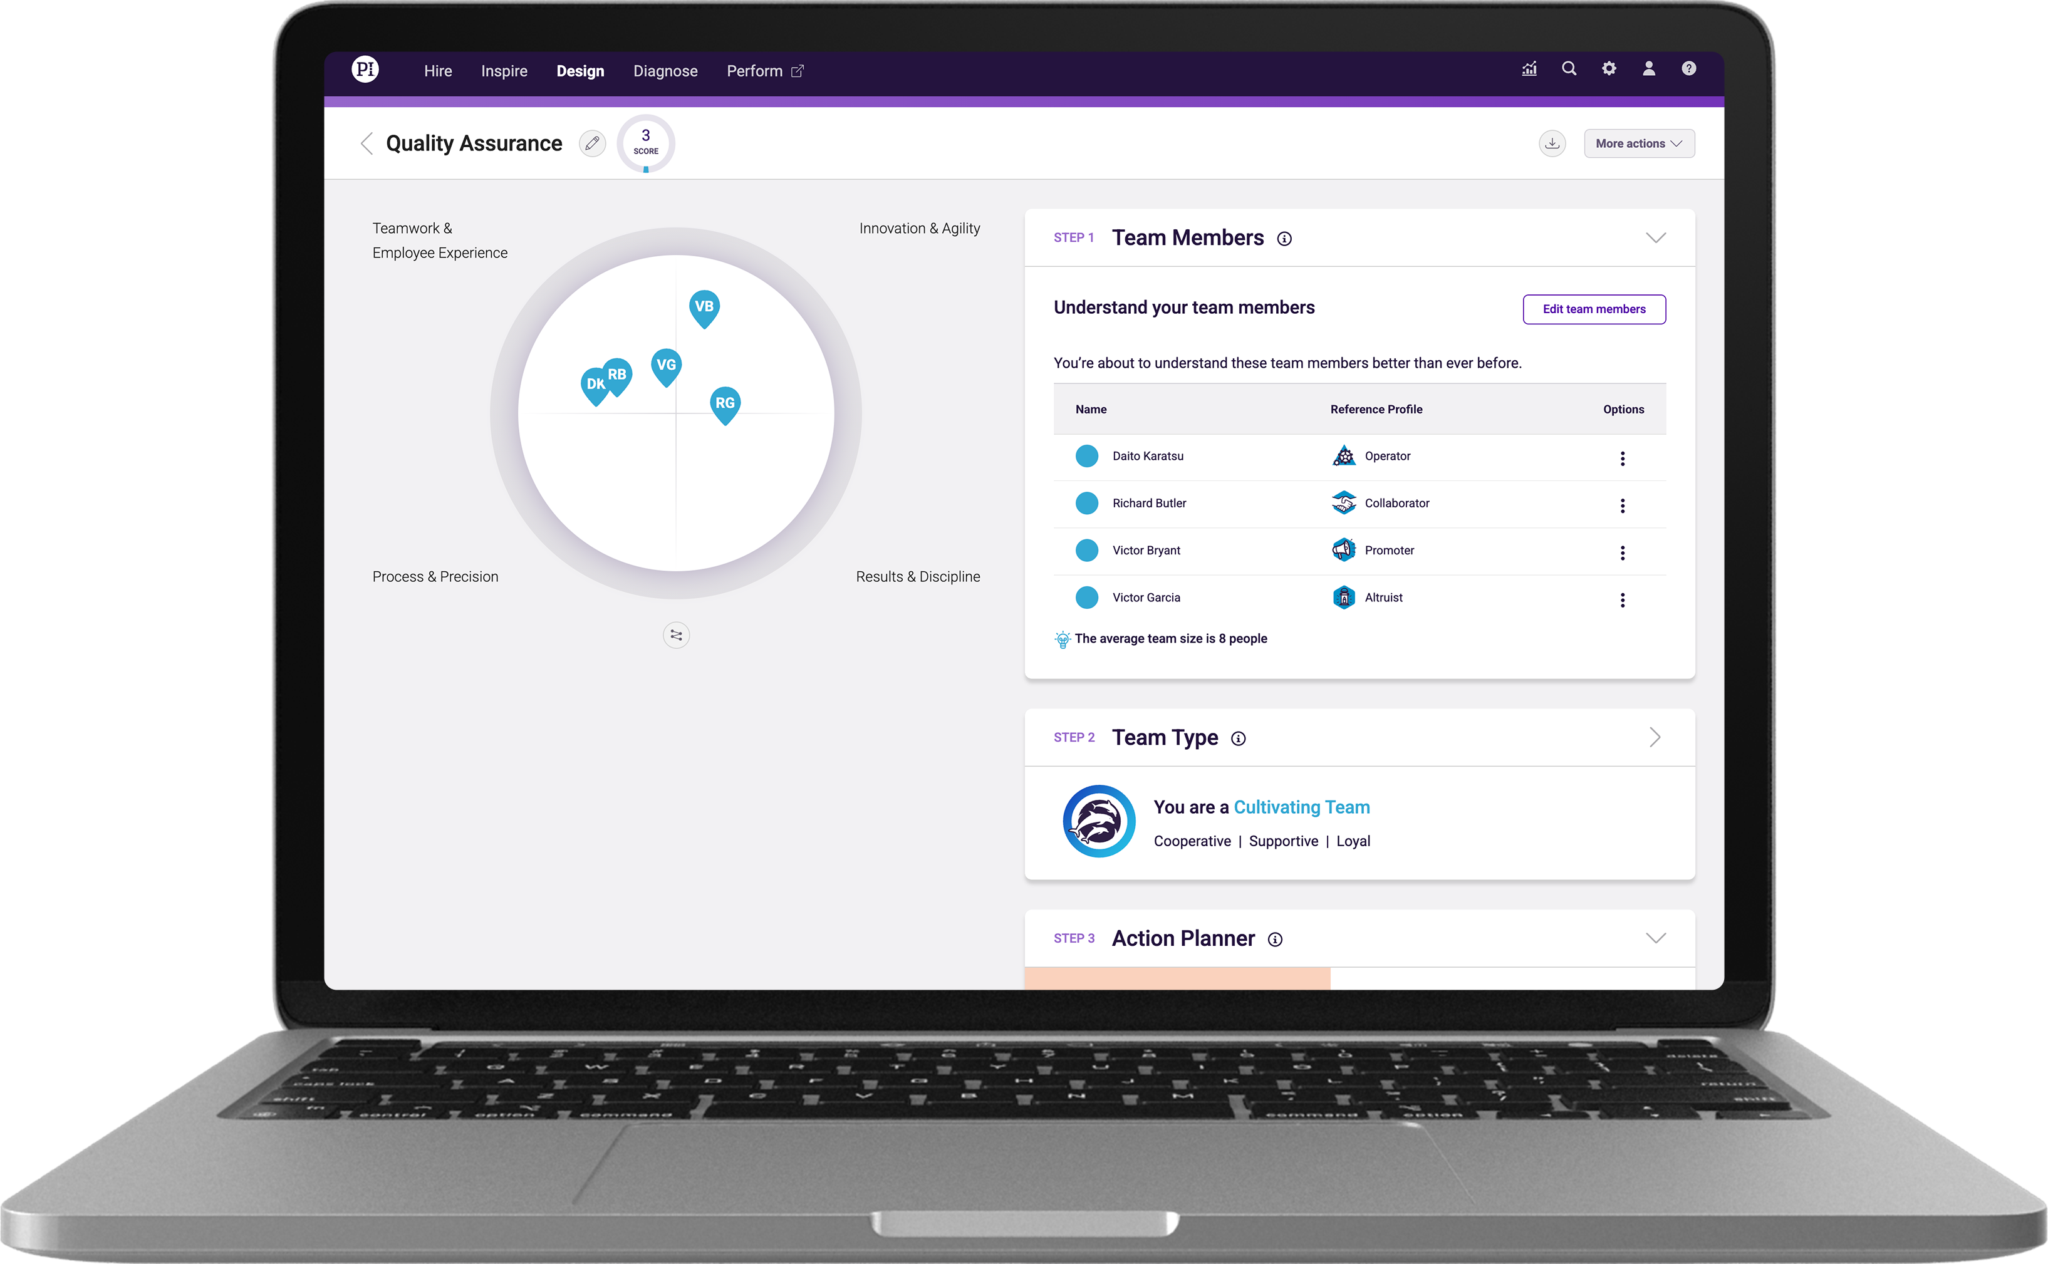2048x1264 pixels.
Task: Click the Edit team members button
Action: click(x=1593, y=309)
